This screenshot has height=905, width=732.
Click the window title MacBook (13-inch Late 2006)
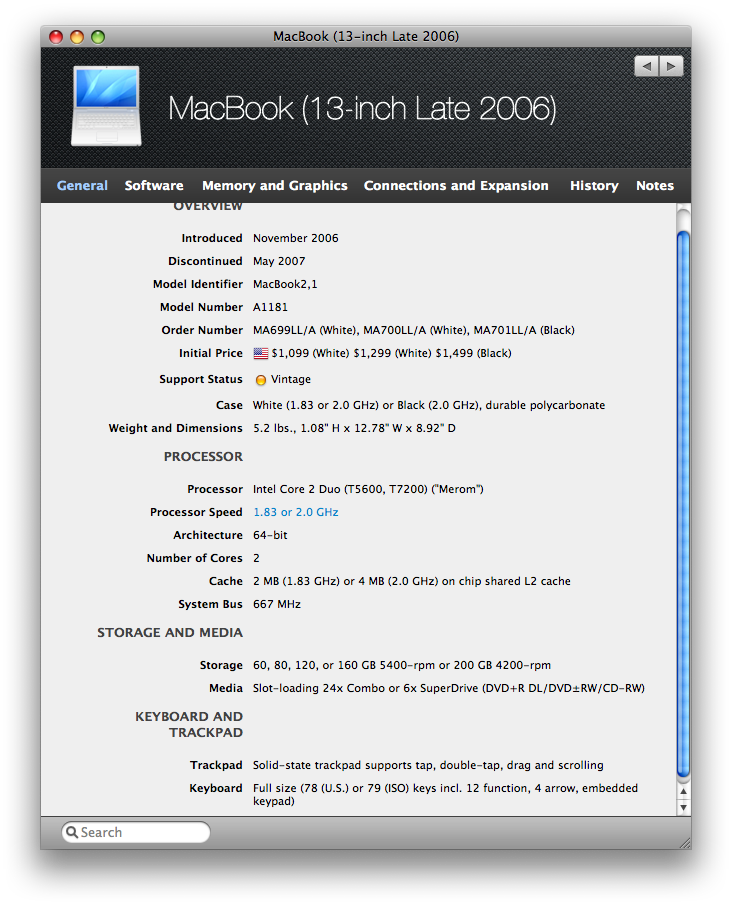[x=366, y=36]
